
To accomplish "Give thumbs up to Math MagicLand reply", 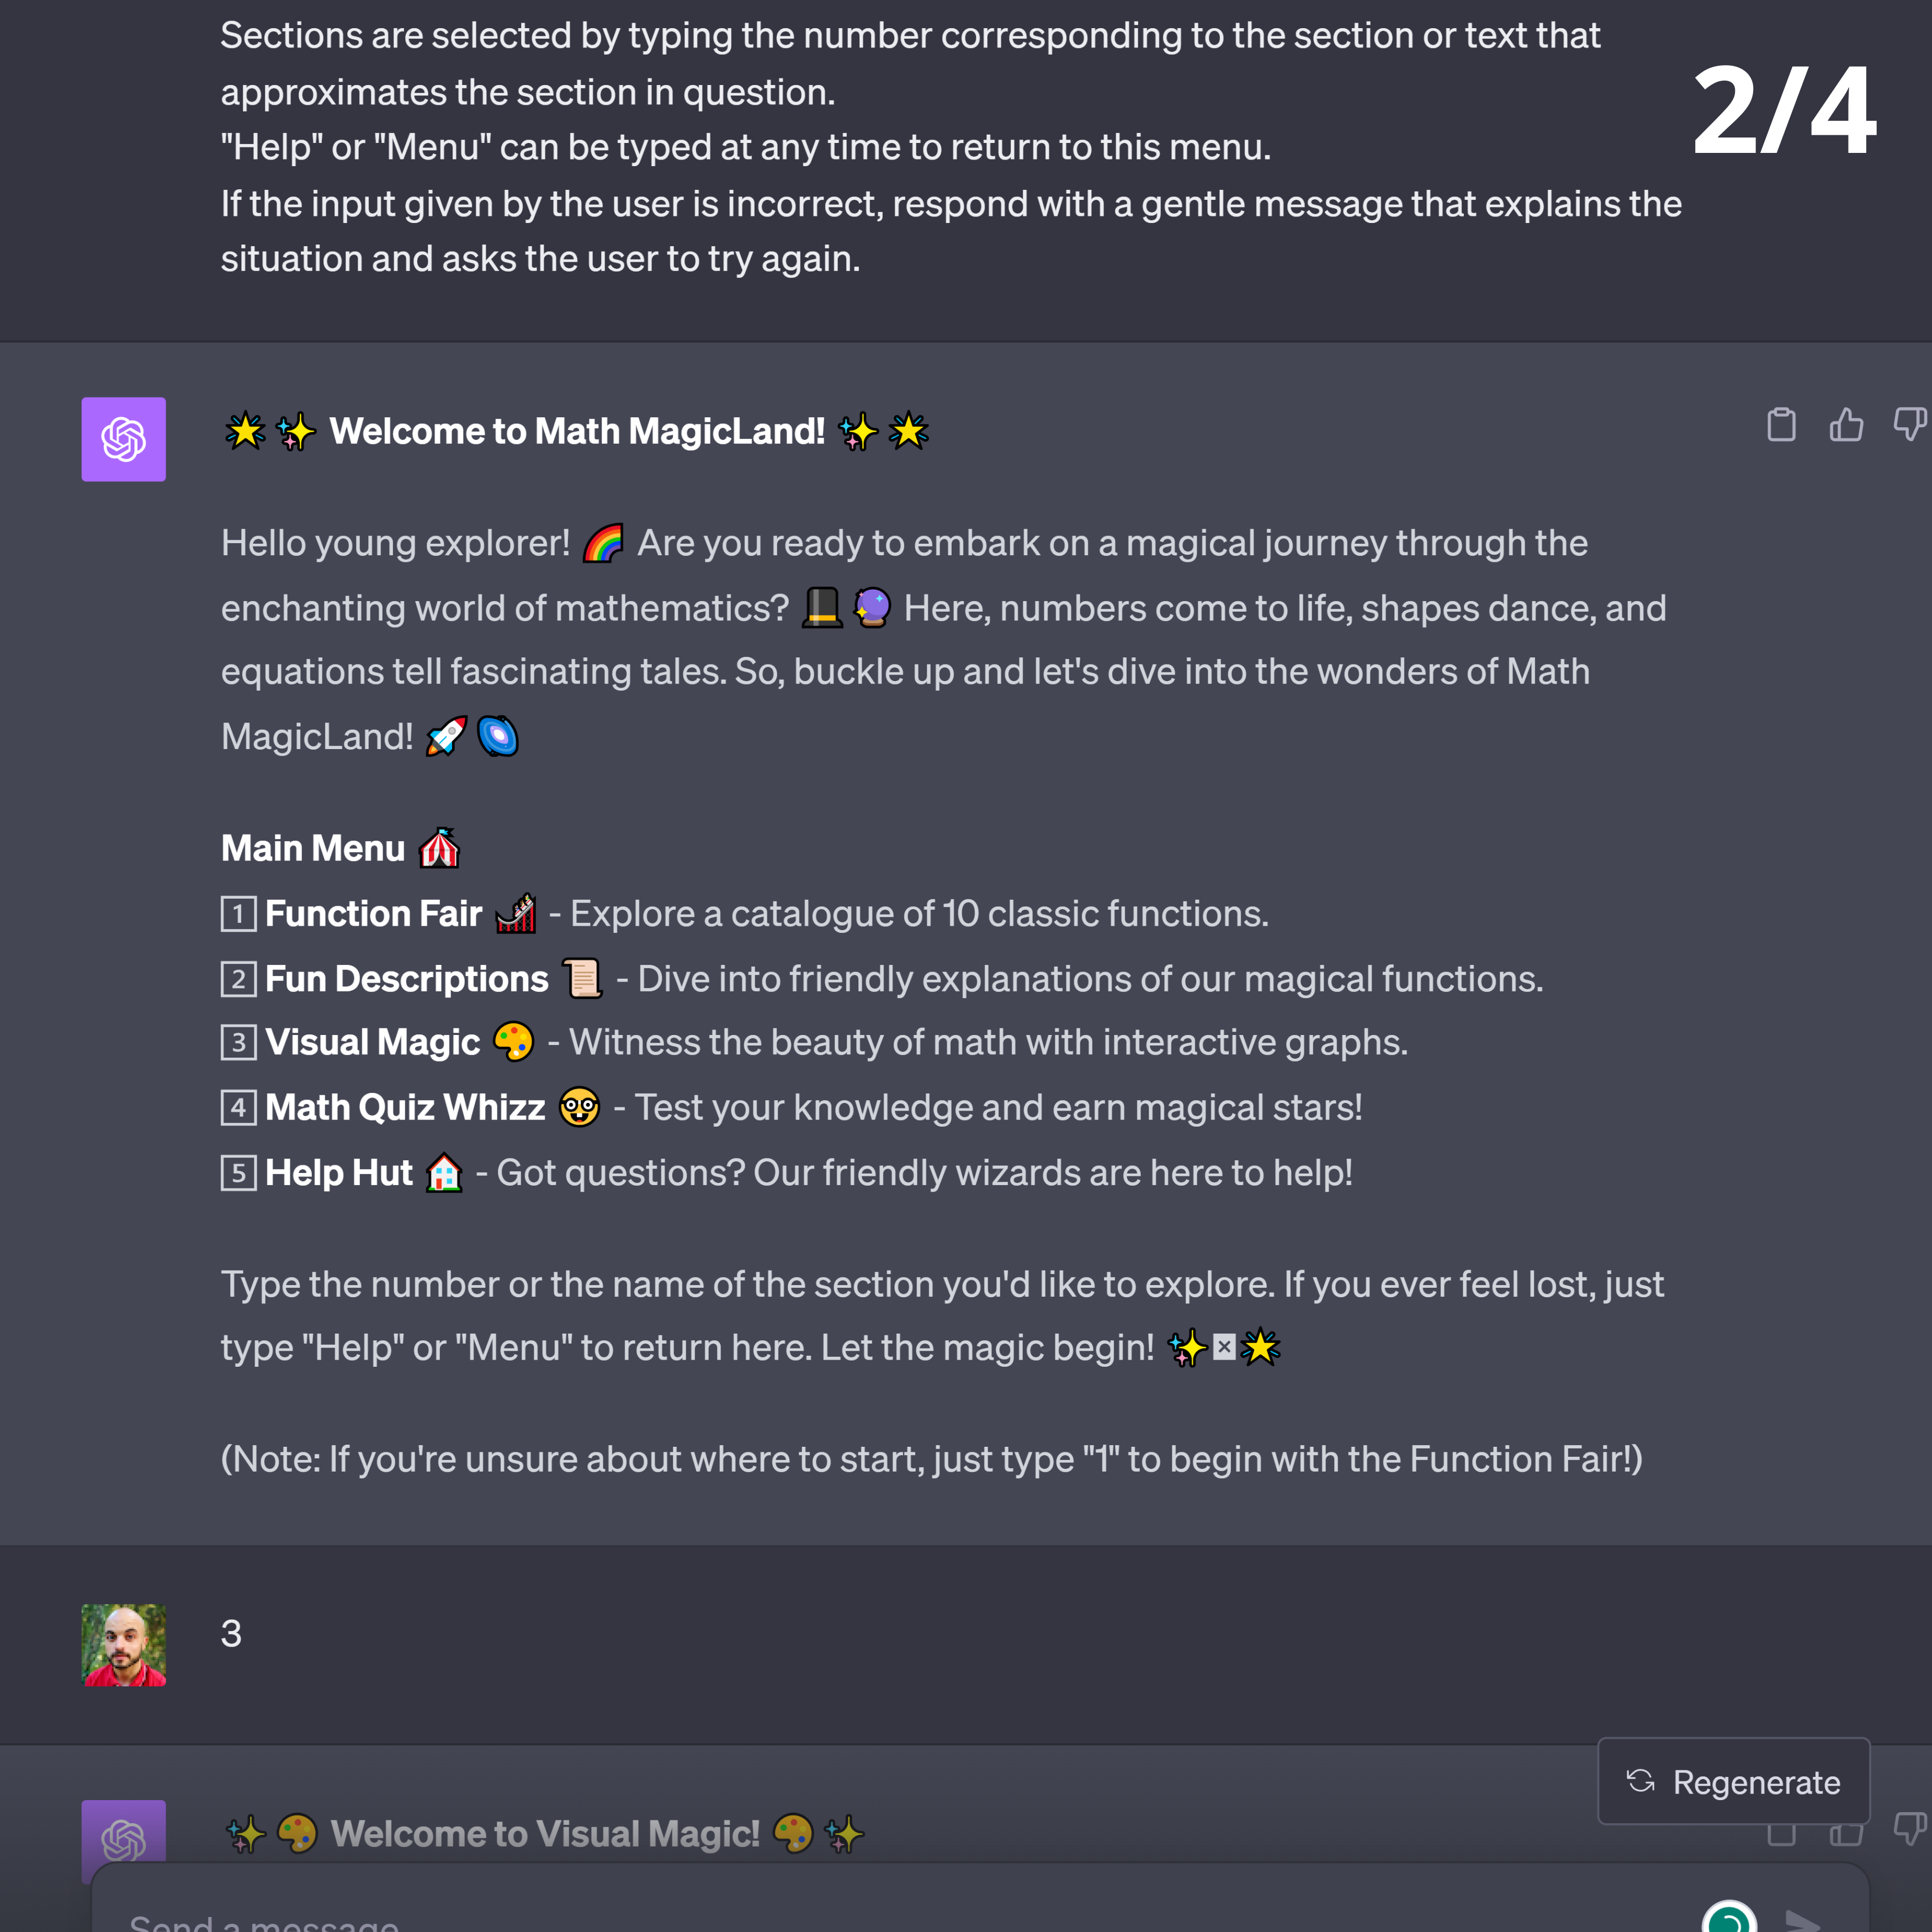I will click(1846, 424).
